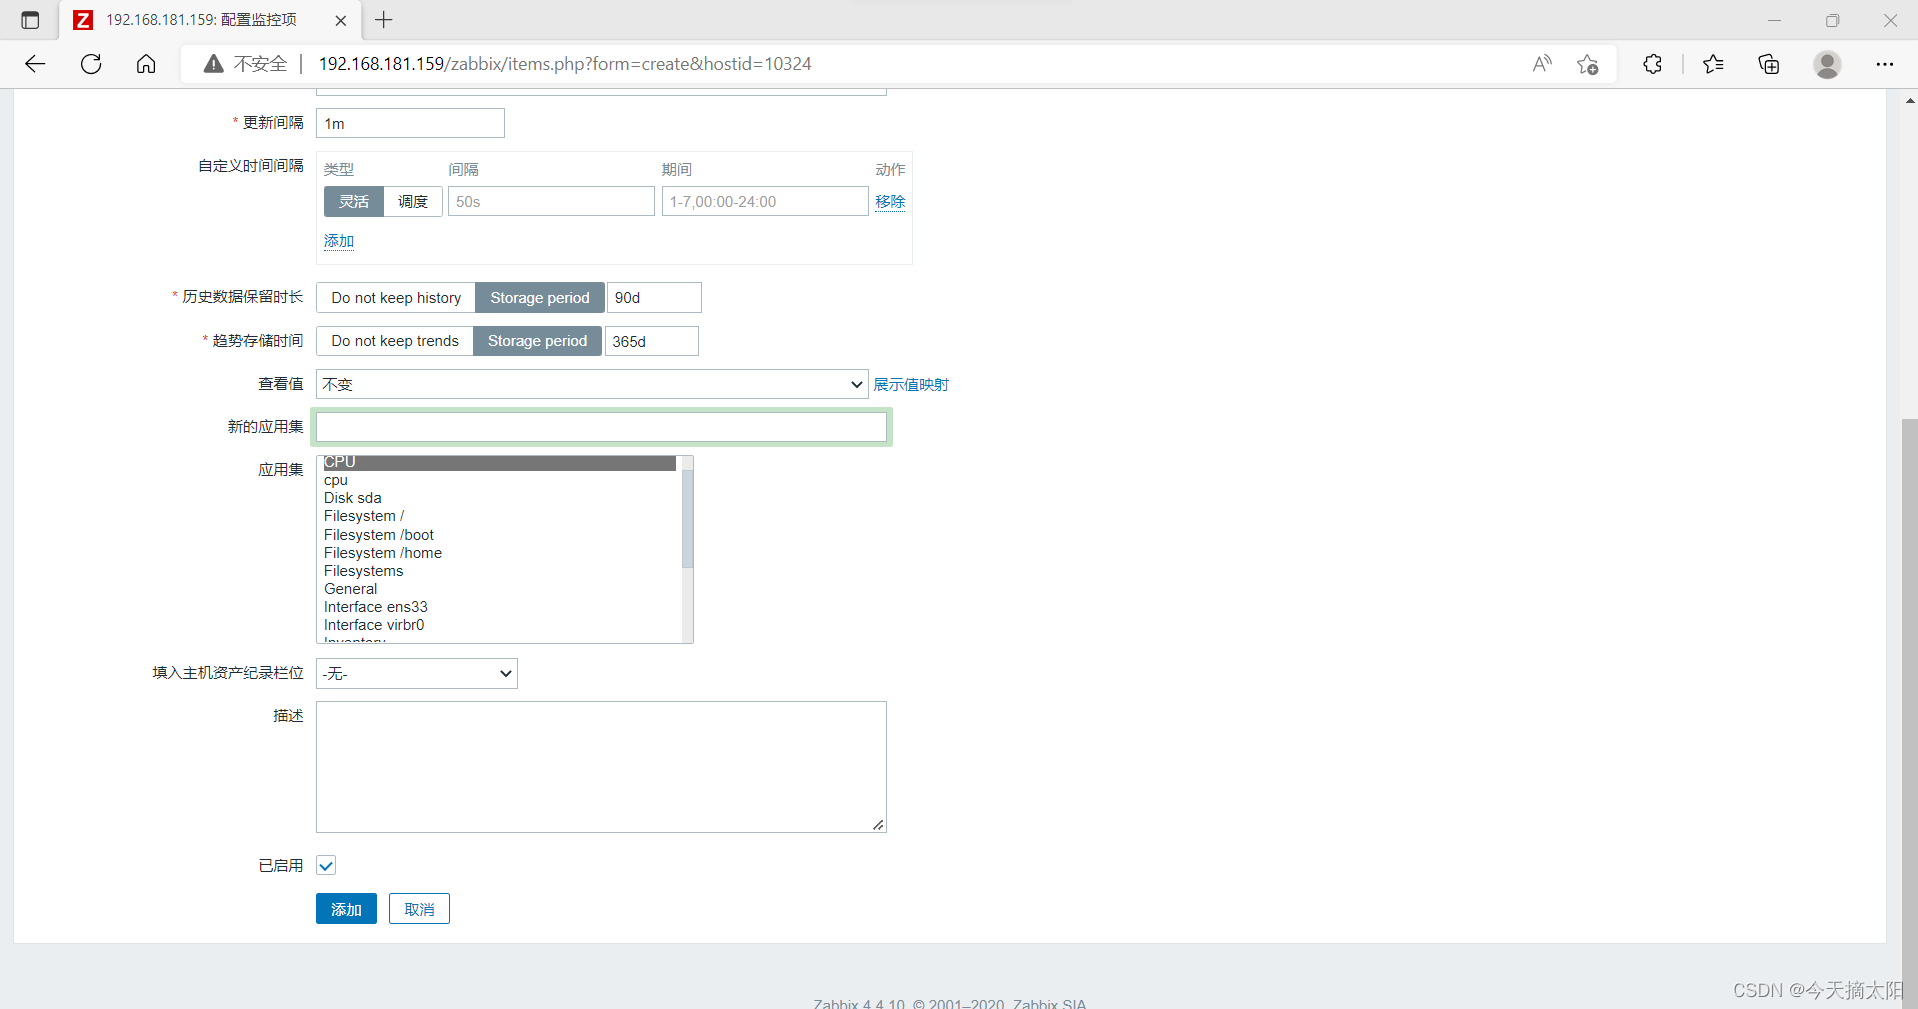This screenshot has height=1009, width=1918.
Task: Open the user profile avatar icon
Action: [1827, 64]
